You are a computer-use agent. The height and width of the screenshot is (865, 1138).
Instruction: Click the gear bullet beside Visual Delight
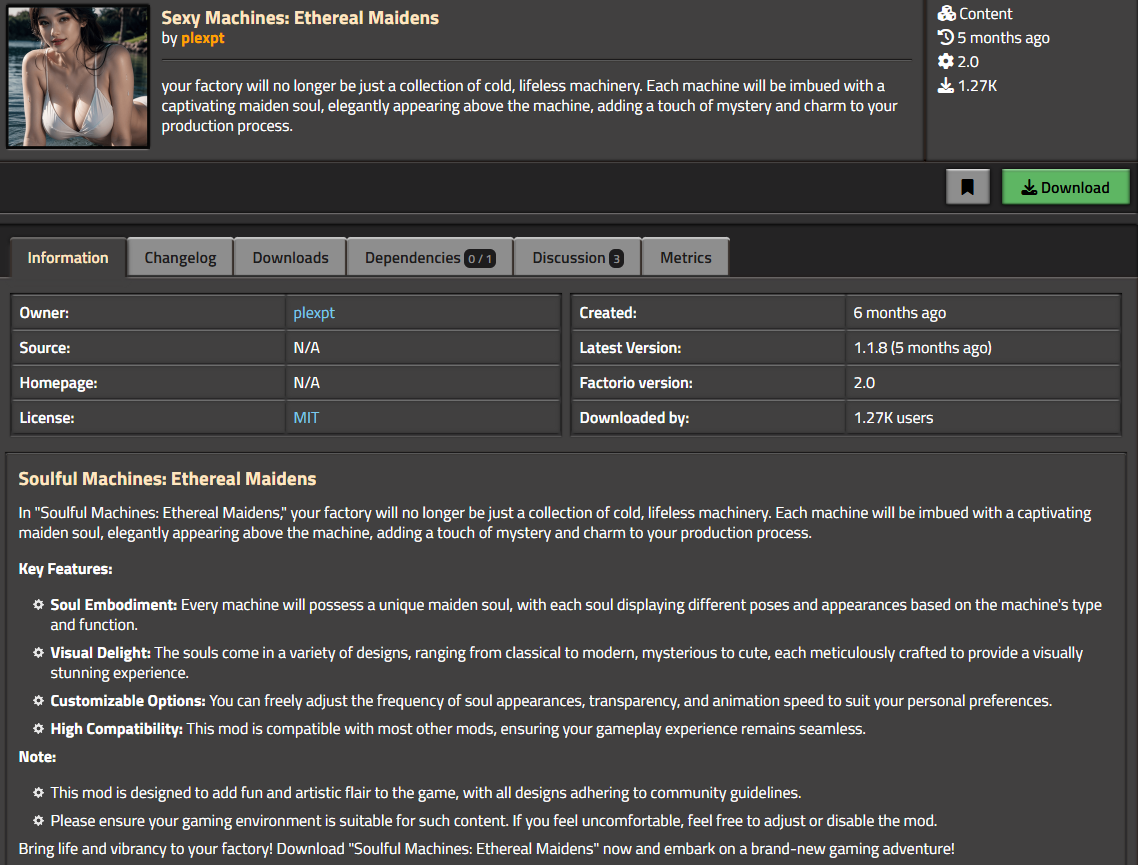coord(38,652)
